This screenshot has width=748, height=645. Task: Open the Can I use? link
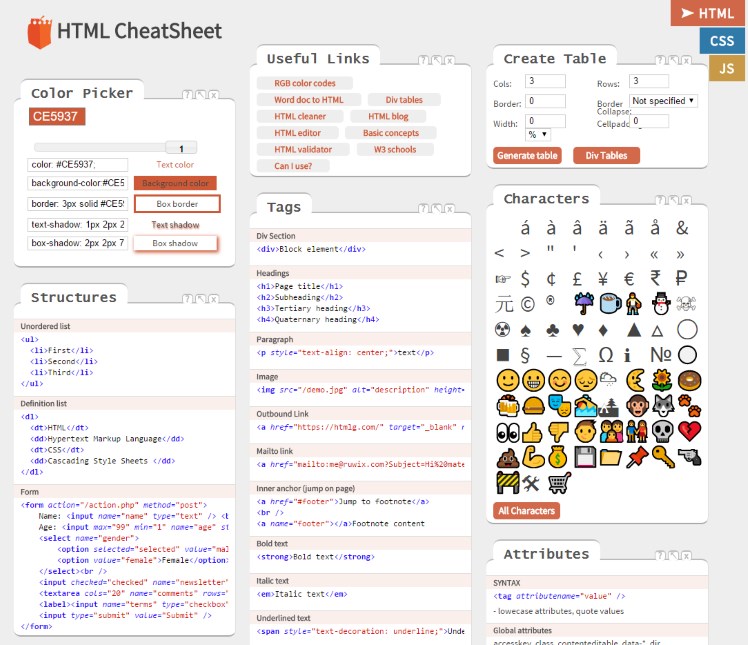click(293, 166)
